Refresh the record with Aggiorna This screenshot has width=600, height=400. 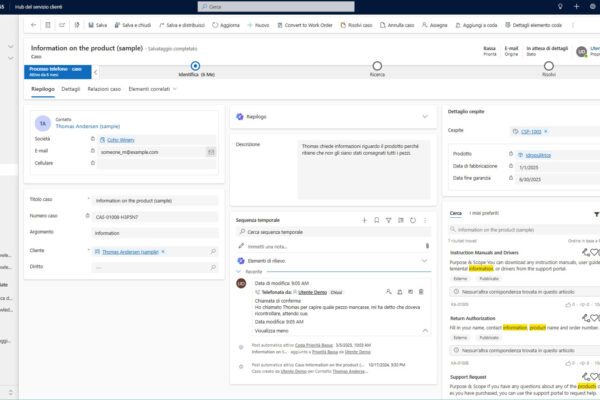click(226, 25)
